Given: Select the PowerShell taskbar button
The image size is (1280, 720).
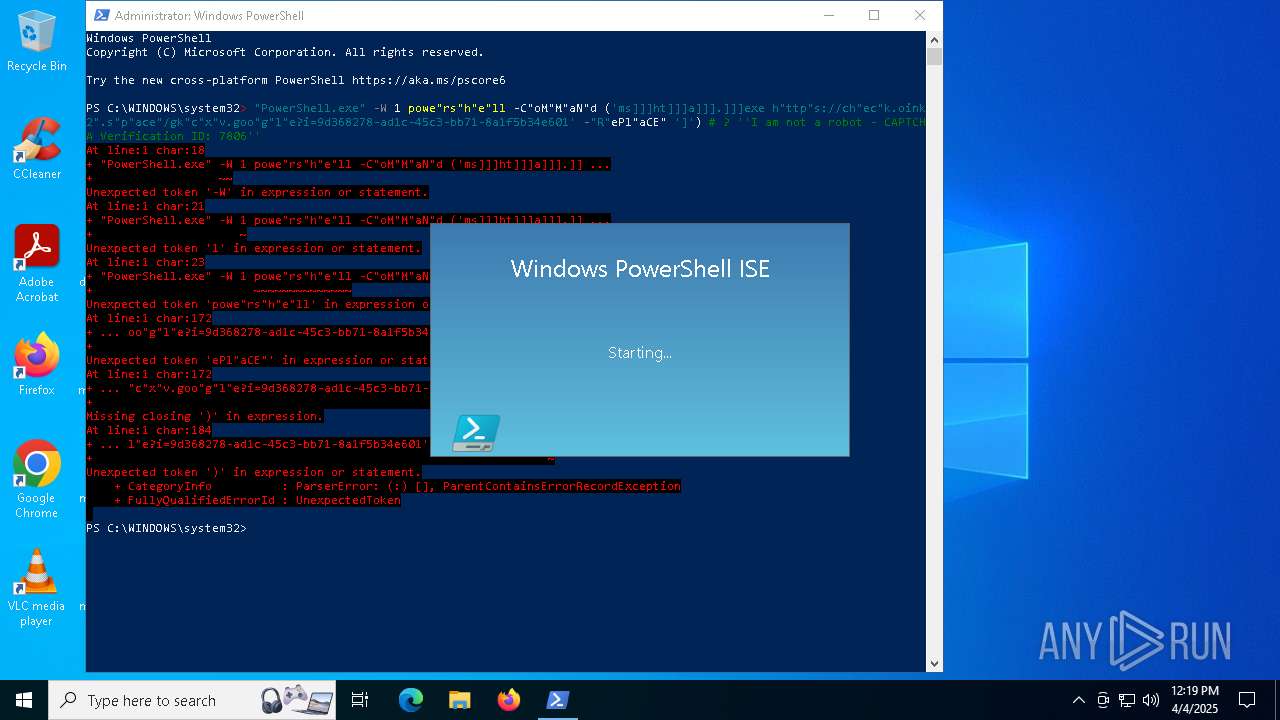Looking at the screenshot, I should point(558,700).
